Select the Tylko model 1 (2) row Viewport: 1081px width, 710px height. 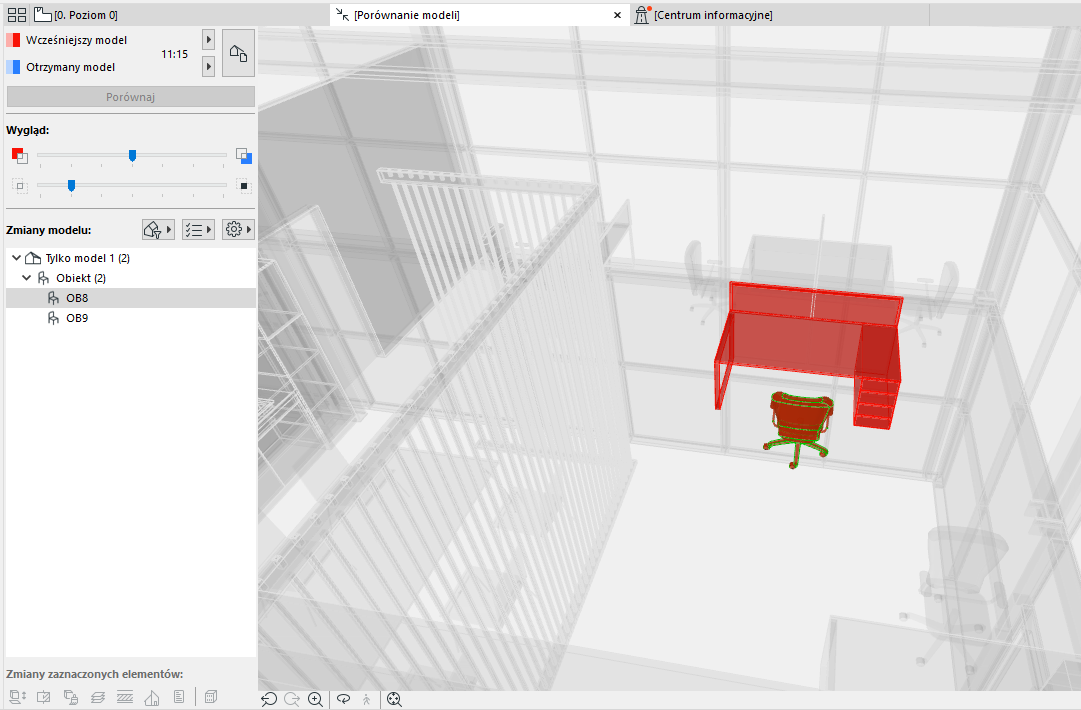coord(130,258)
